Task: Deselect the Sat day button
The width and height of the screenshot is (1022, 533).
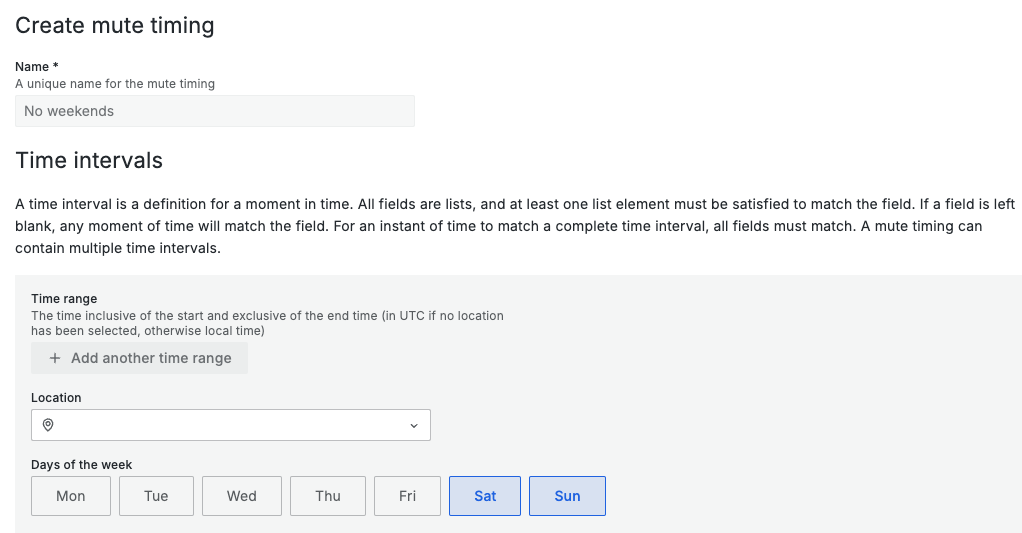Action: pyautogui.click(x=485, y=496)
